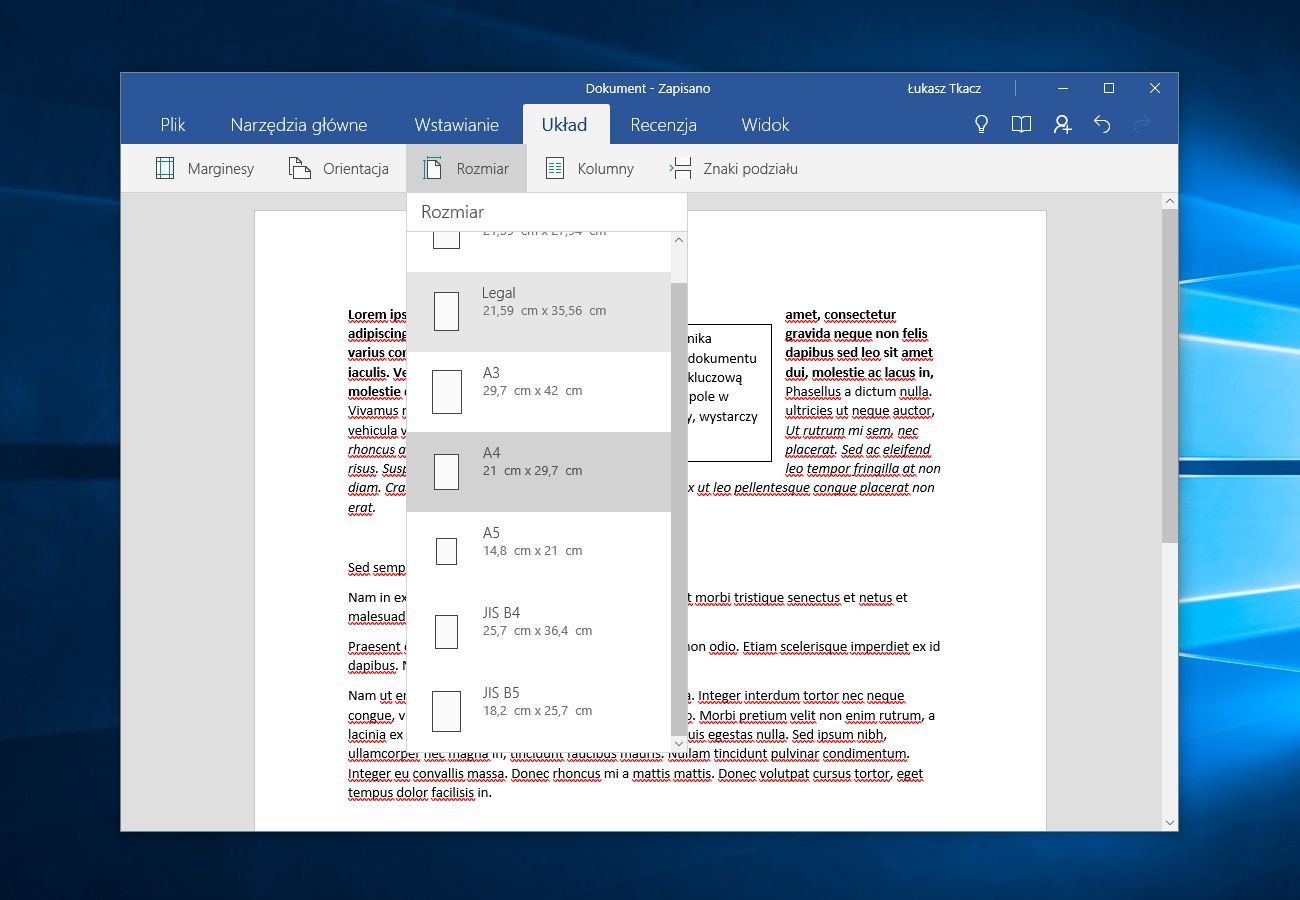The height and width of the screenshot is (900, 1300).
Task: Click the A3 page thumbnail icon
Action: pos(446,391)
